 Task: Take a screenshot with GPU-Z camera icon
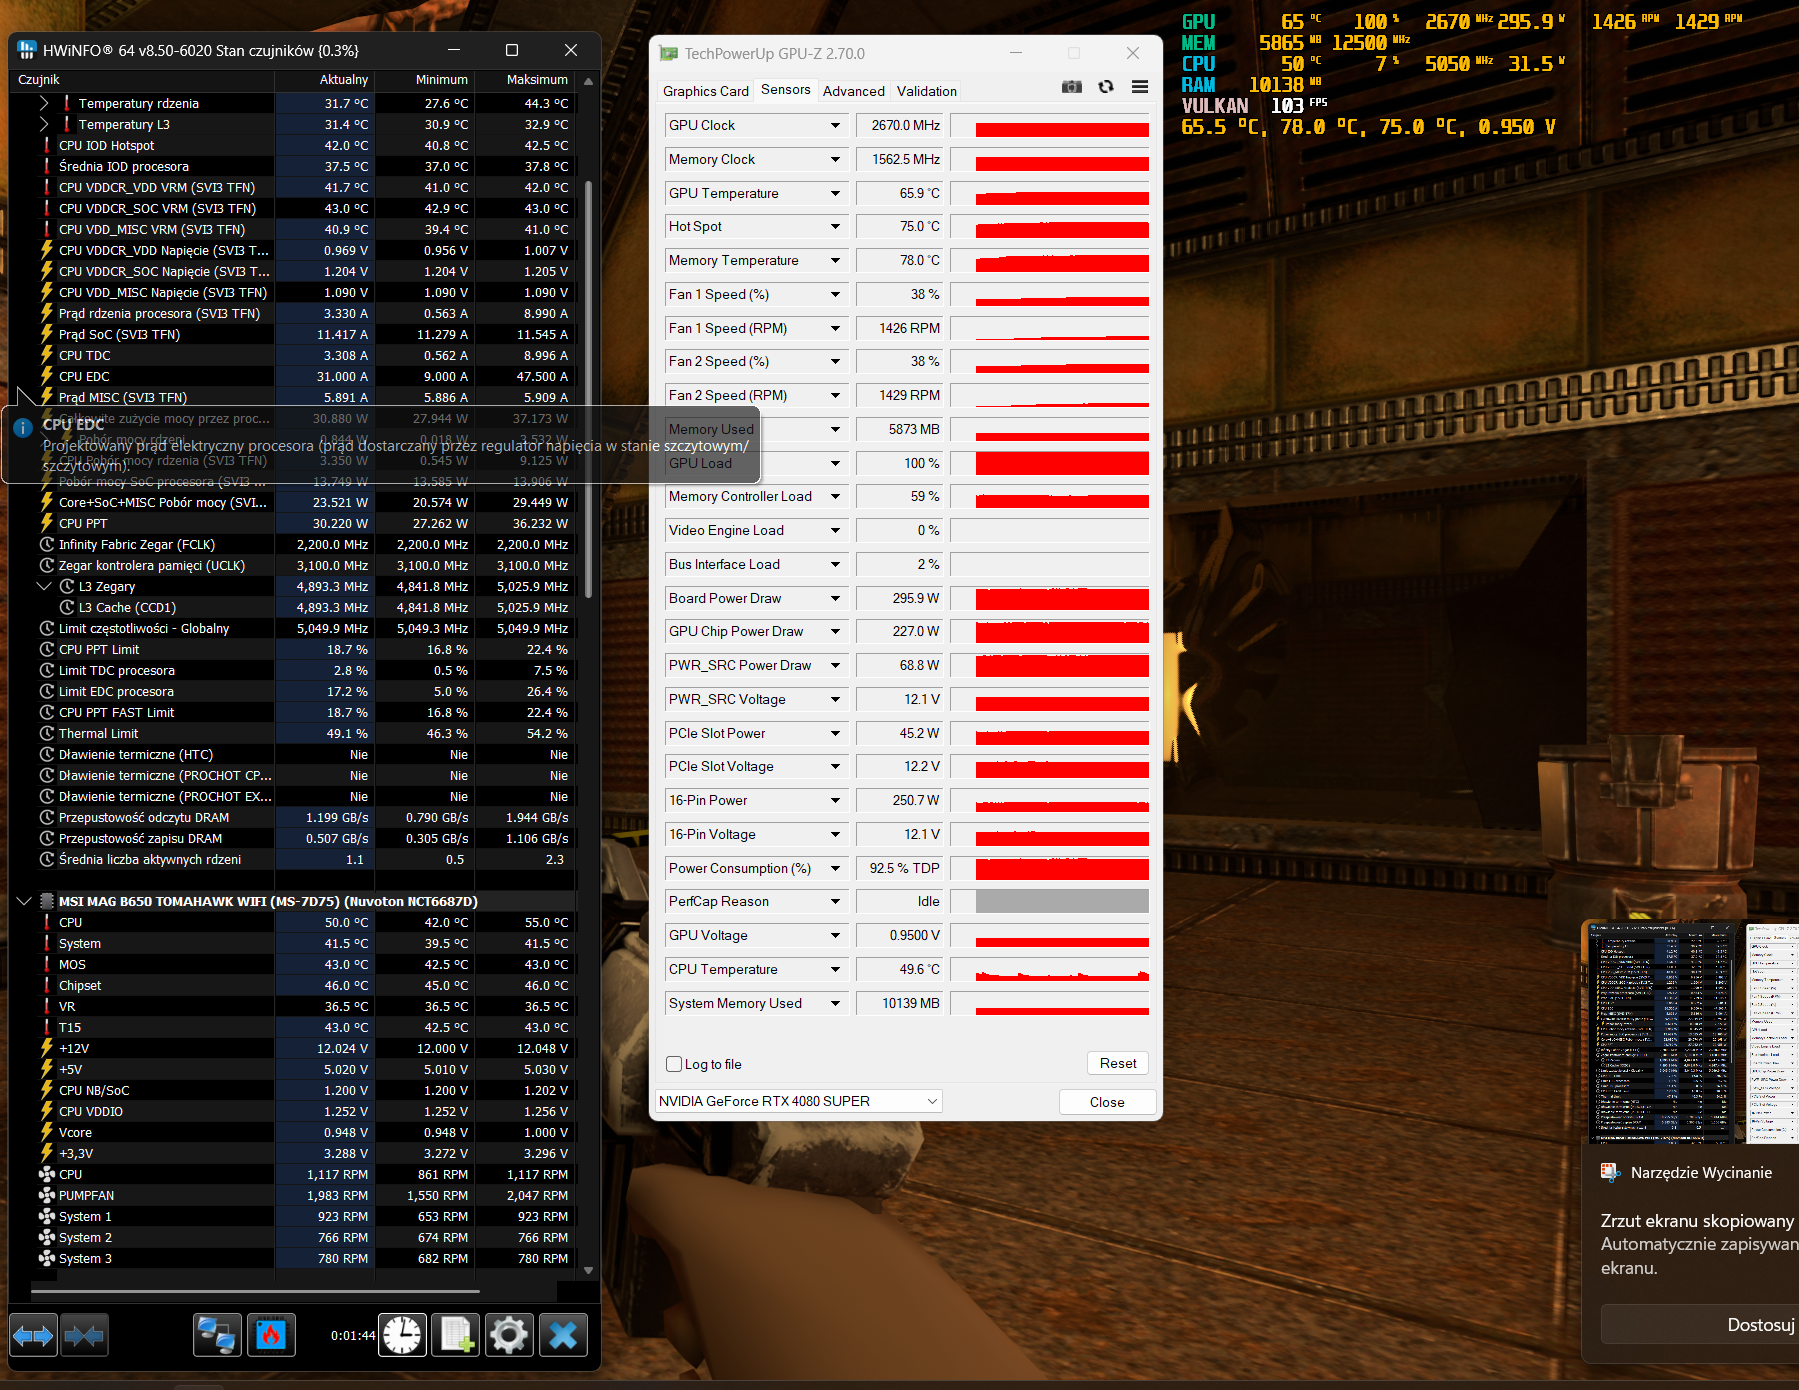[1072, 87]
